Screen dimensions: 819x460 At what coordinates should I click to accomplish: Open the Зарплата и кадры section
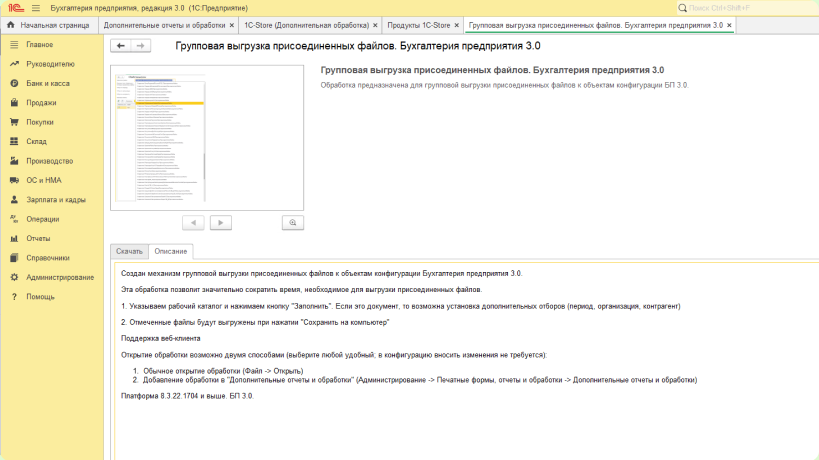coord(56,199)
